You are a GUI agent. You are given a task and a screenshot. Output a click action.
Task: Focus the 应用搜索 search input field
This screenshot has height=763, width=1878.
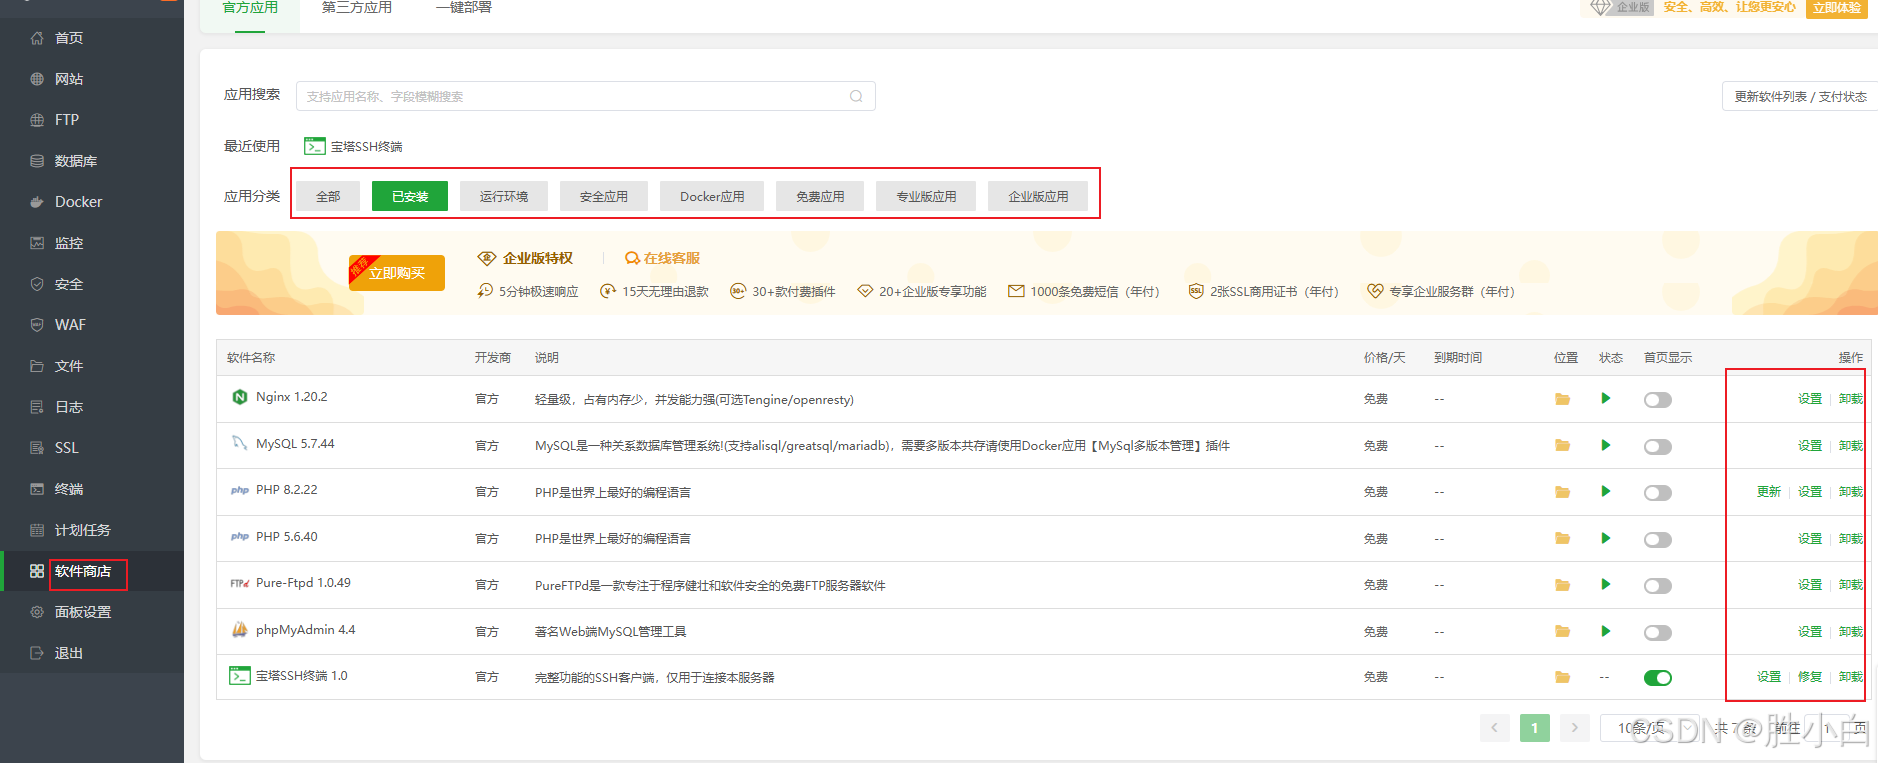(585, 96)
